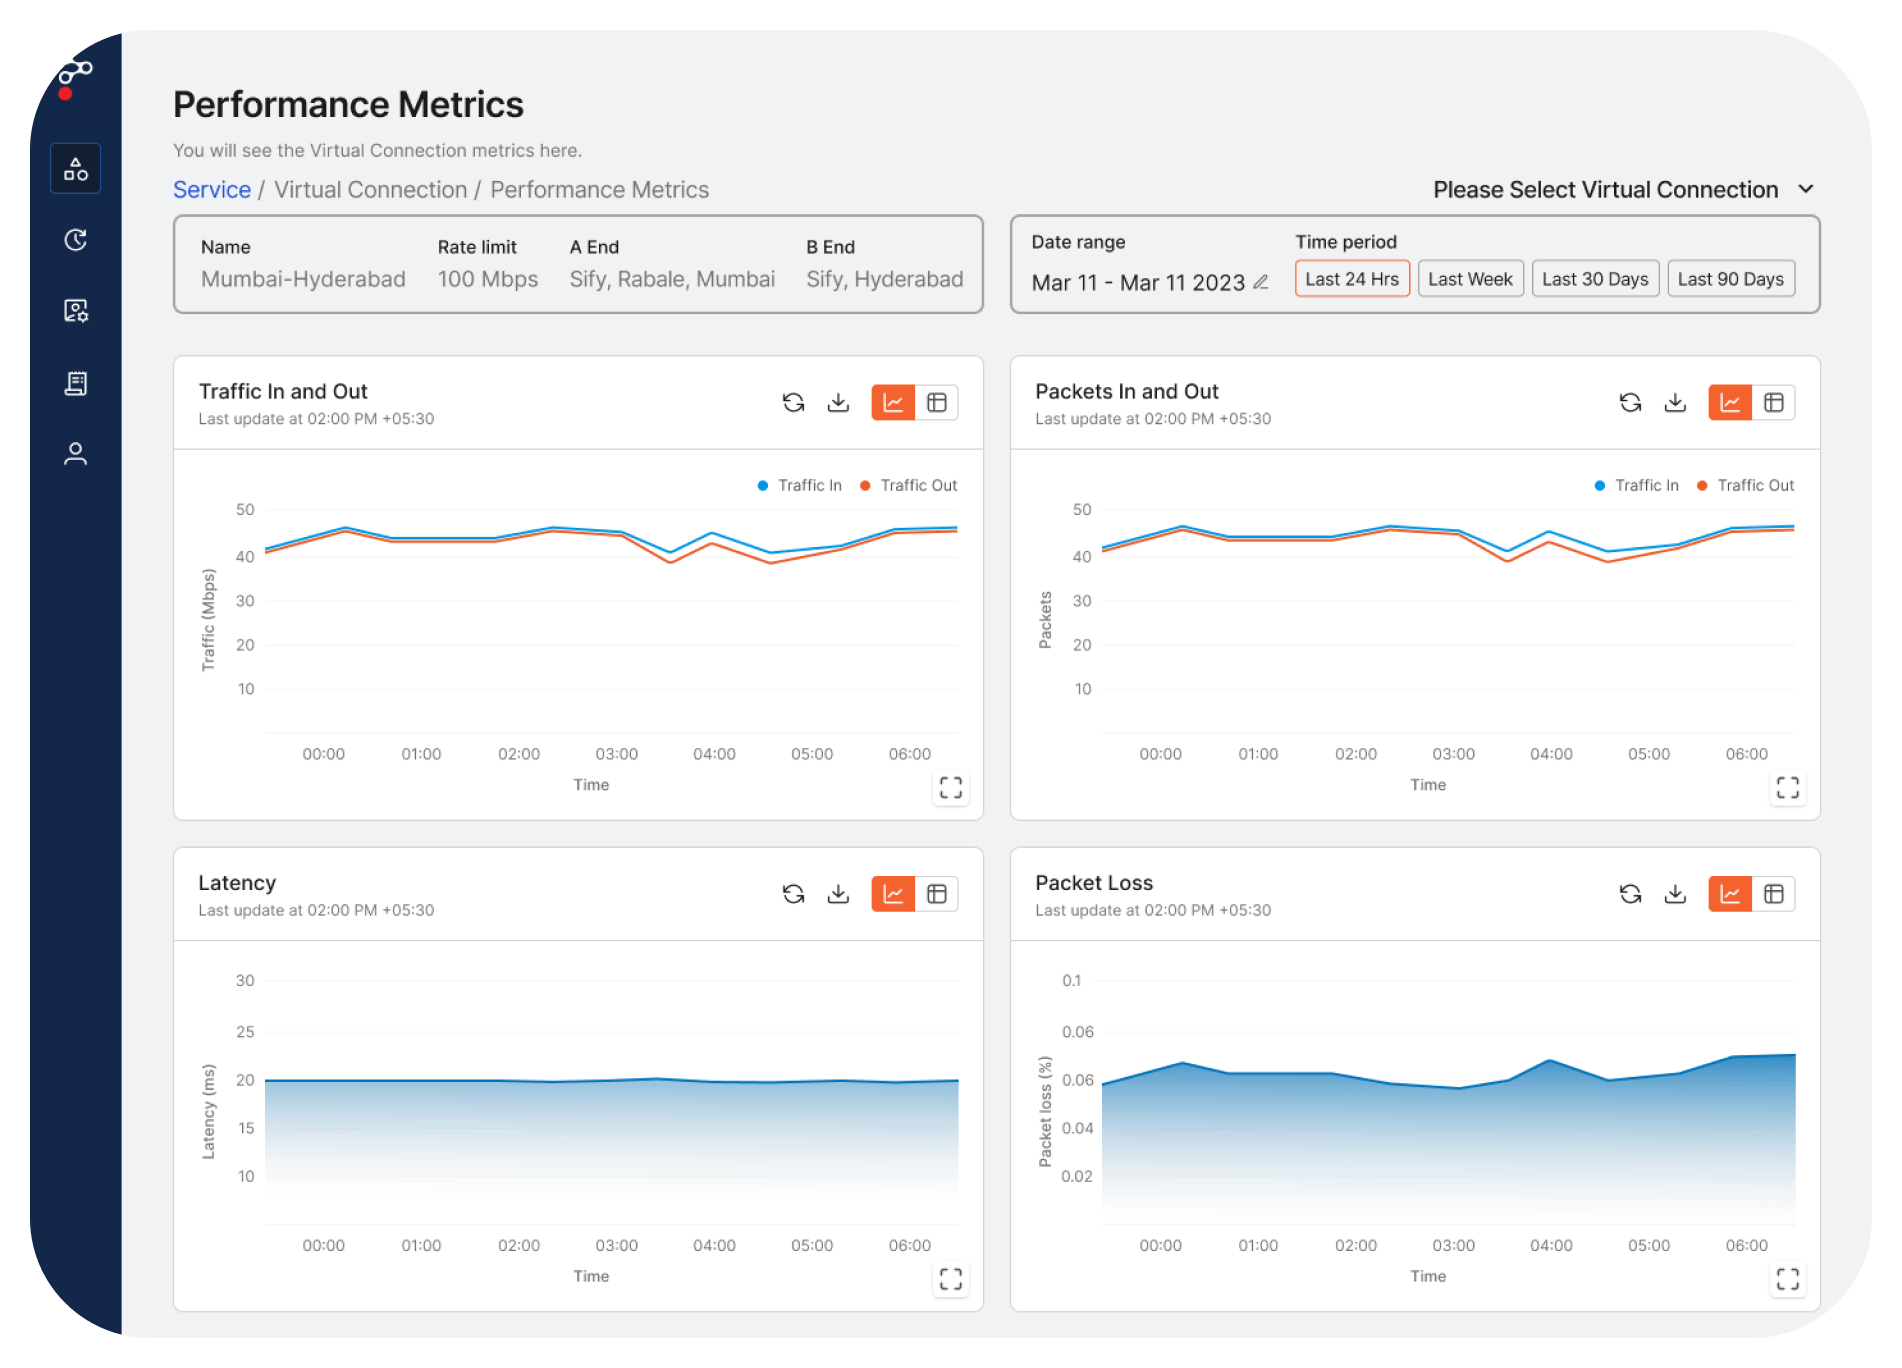Switch Packet Loss to chart view
1902x1368 pixels.
pyautogui.click(x=1730, y=894)
